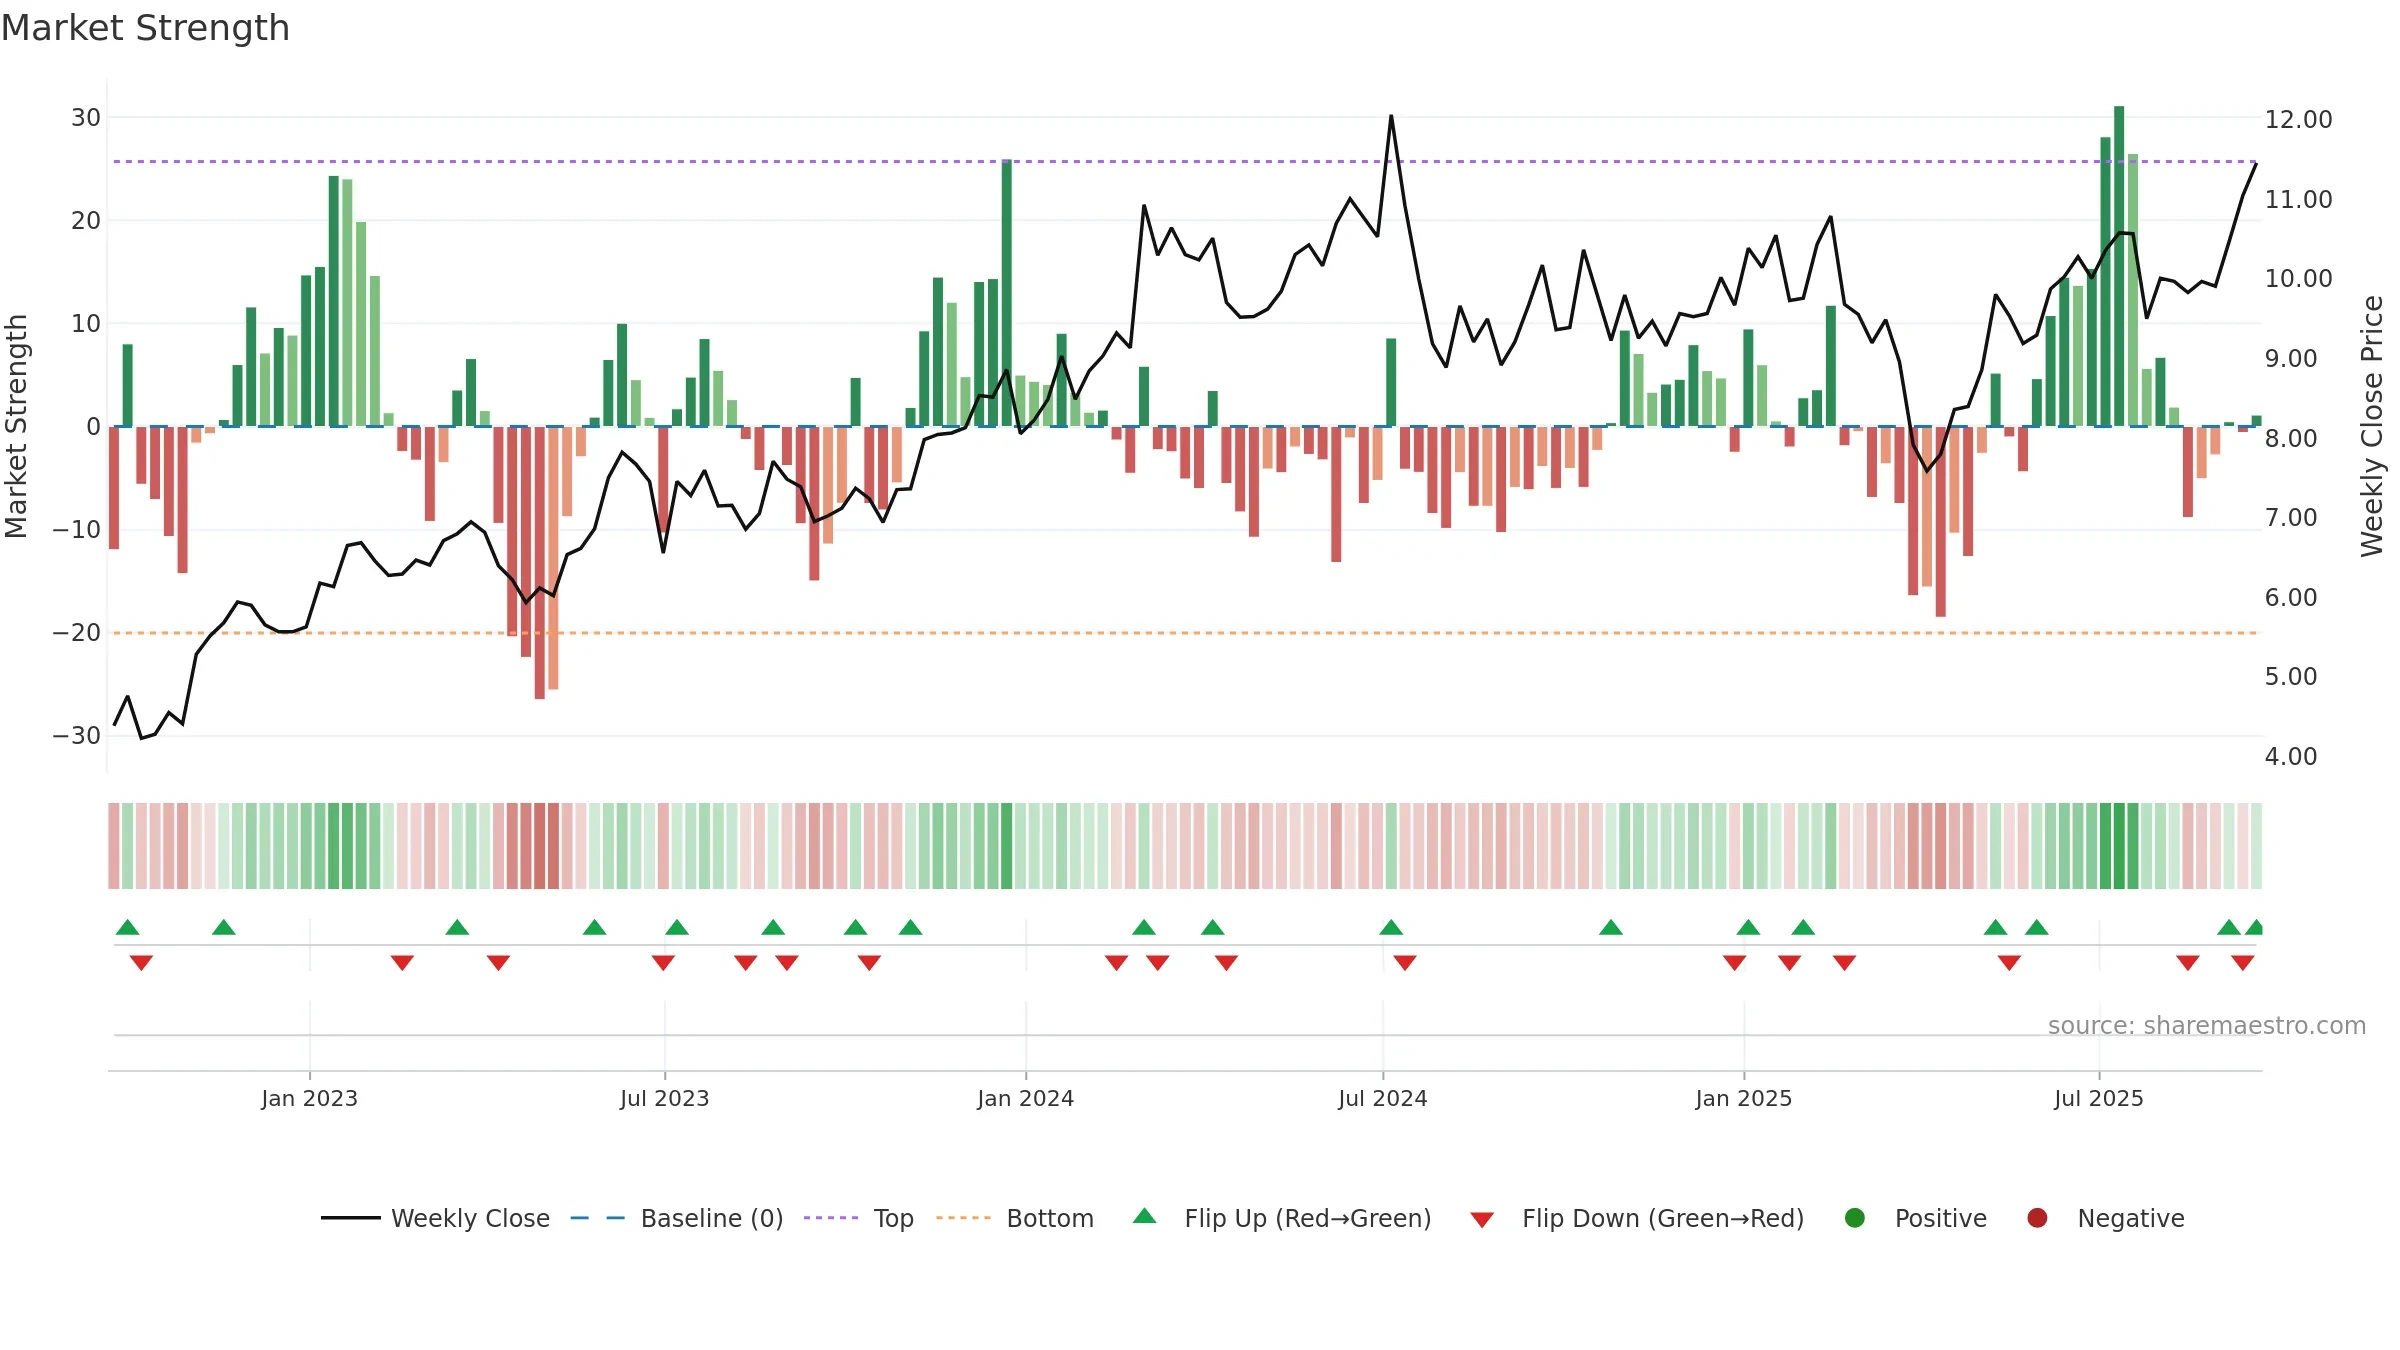The width and height of the screenshot is (2400, 1350).
Task: Click the weekly close price peak near Jul 2024
Action: coord(1391,116)
